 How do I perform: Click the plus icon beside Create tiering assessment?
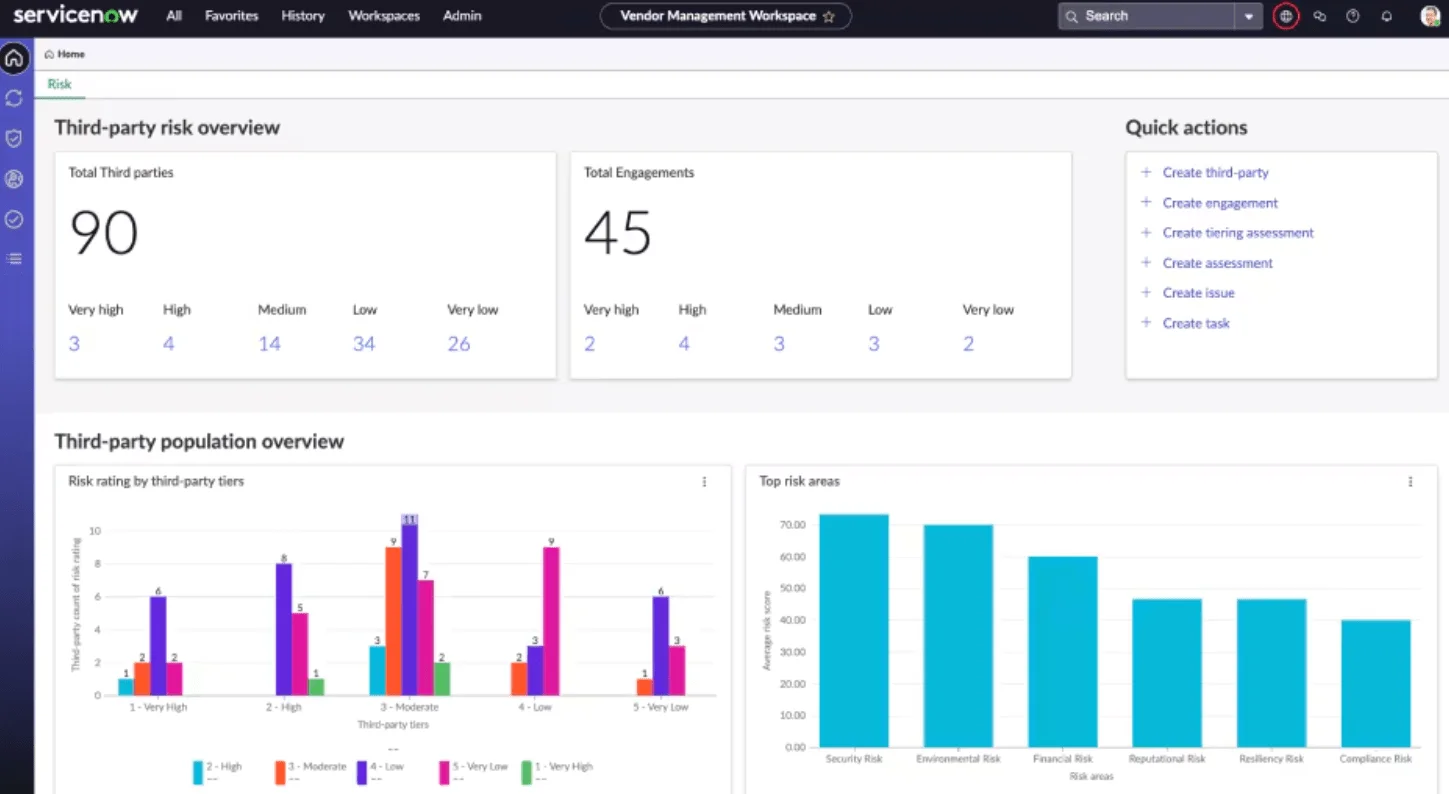(1146, 232)
